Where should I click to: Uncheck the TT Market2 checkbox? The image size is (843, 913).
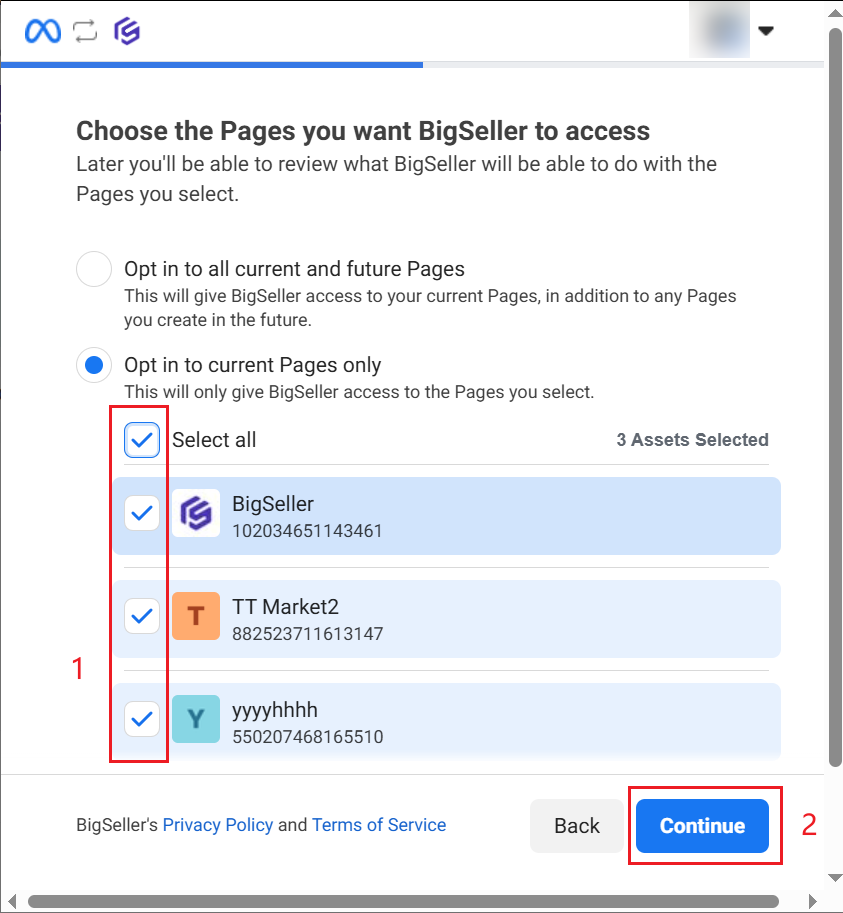click(x=142, y=616)
